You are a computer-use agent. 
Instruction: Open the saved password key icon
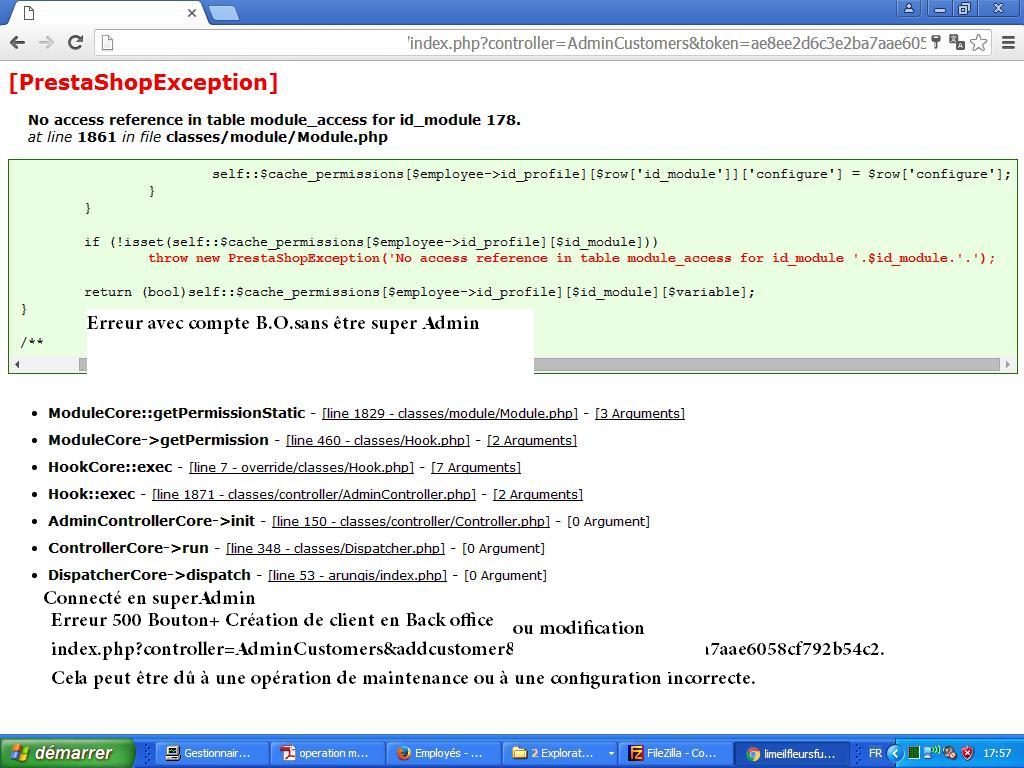click(936, 43)
